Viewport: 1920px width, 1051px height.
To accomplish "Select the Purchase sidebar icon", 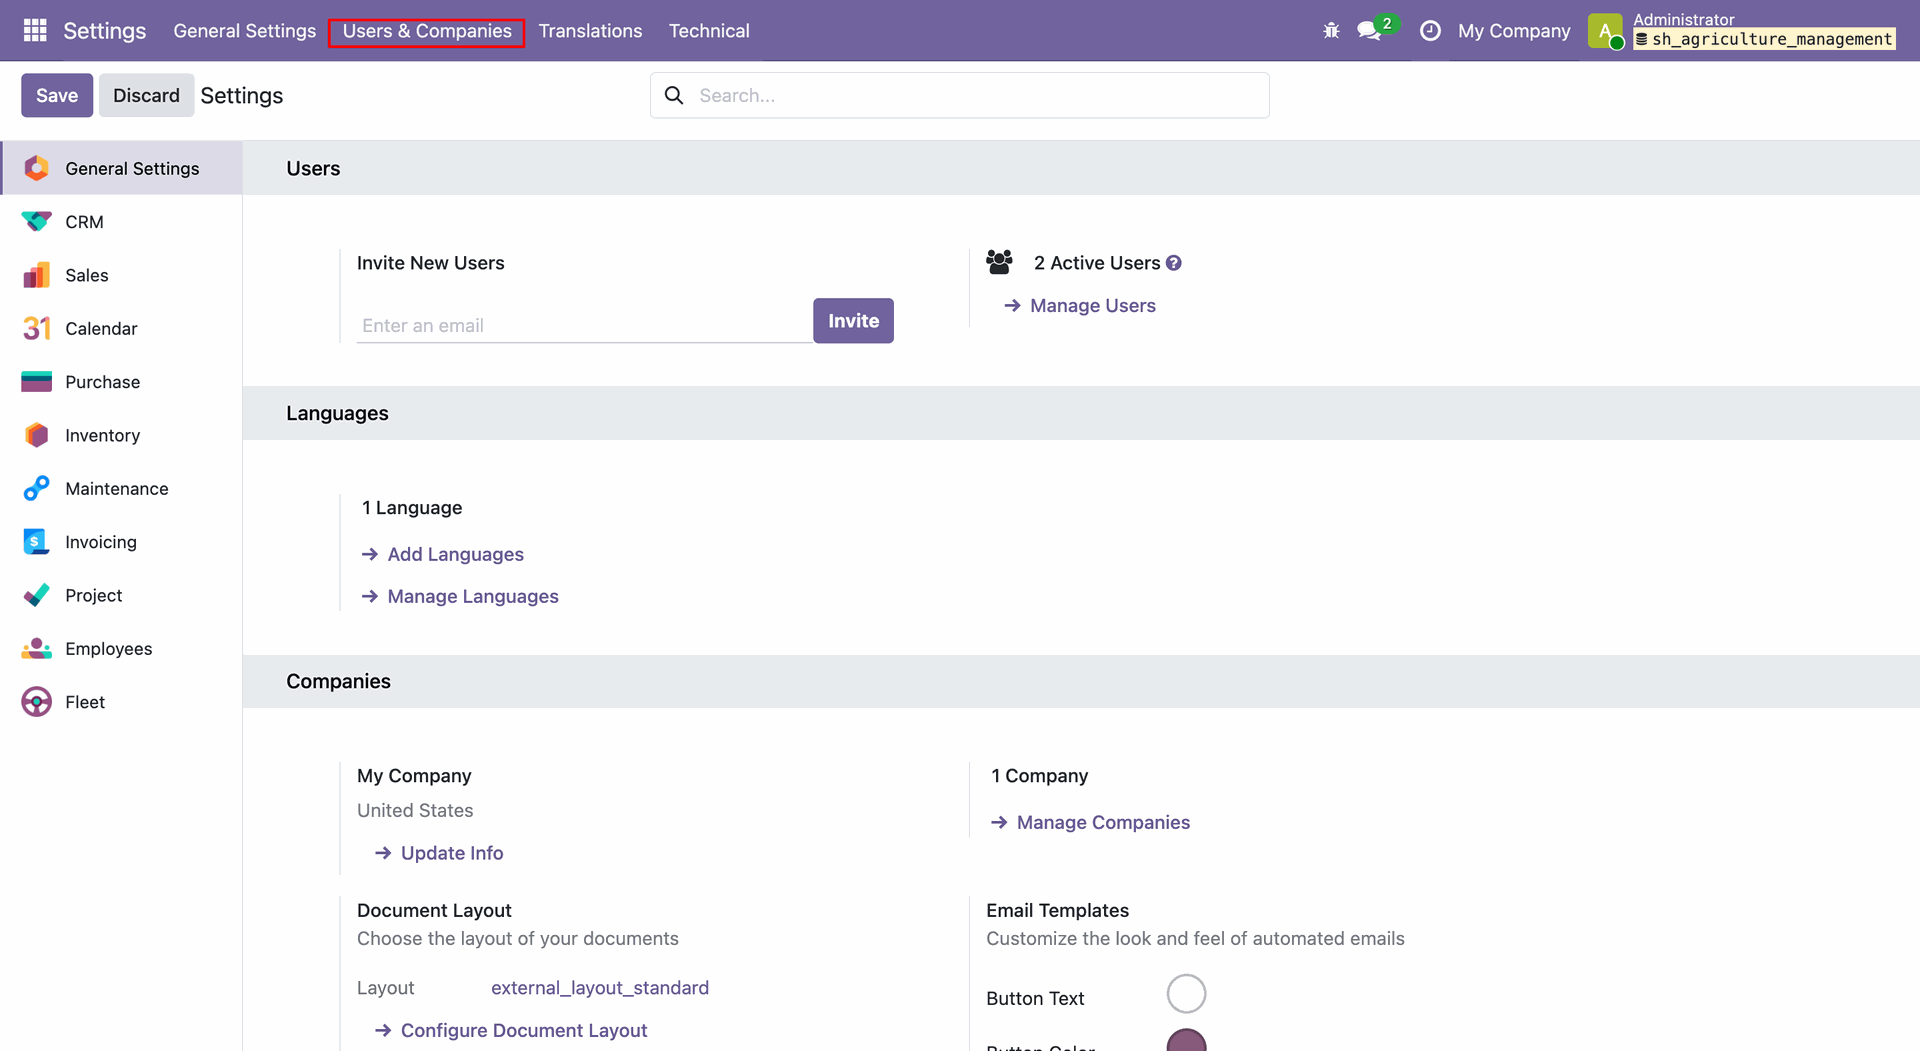I will click(37, 382).
